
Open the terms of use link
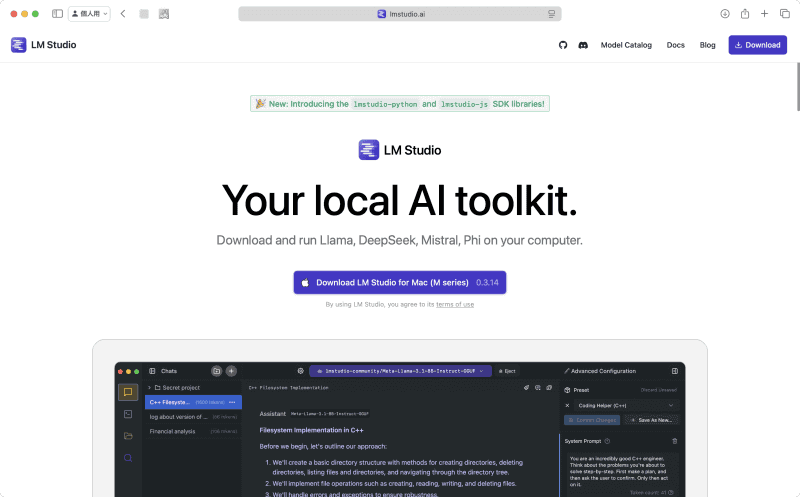455,305
